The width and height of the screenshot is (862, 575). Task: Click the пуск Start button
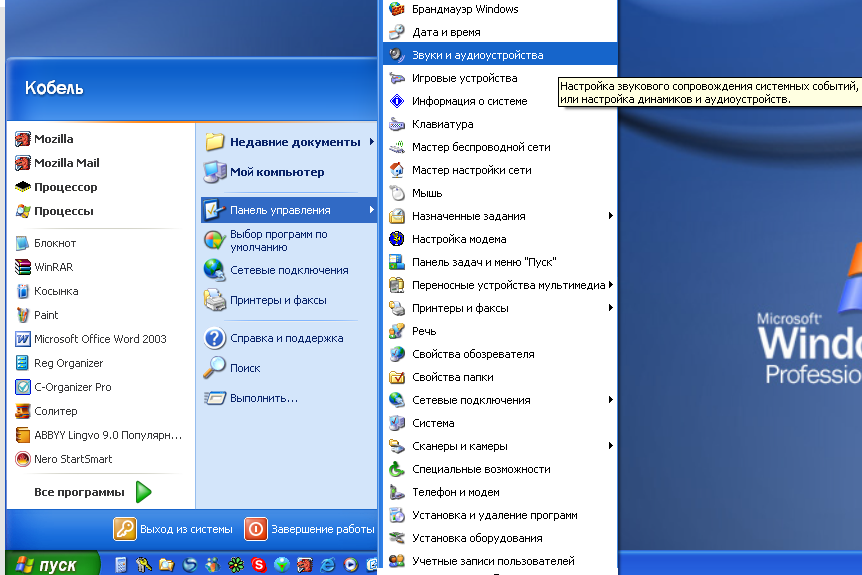53,564
